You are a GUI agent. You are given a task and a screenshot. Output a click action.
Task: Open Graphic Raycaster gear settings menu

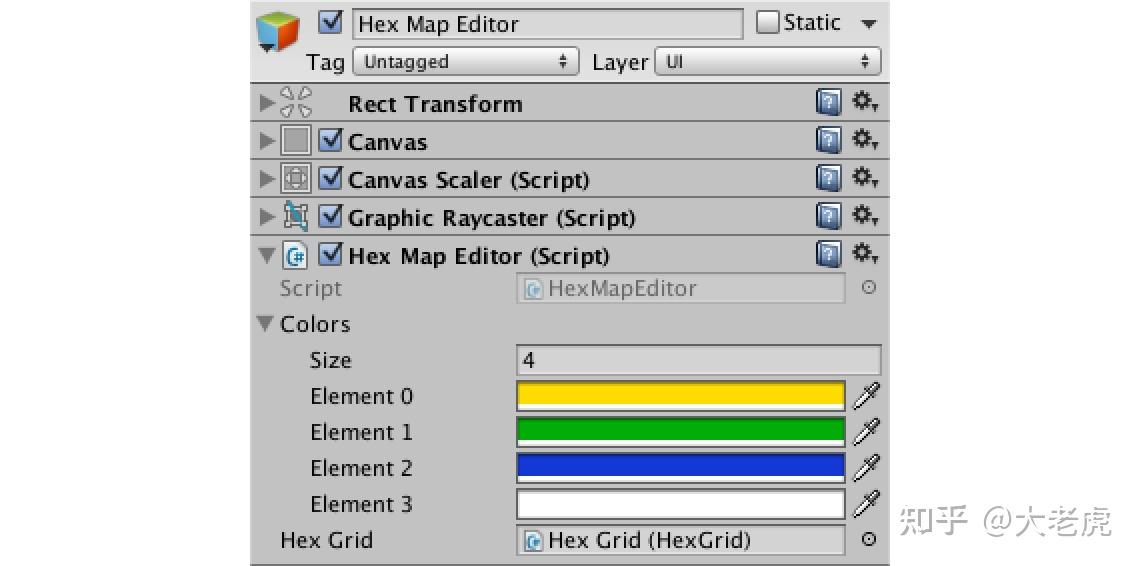click(865, 216)
